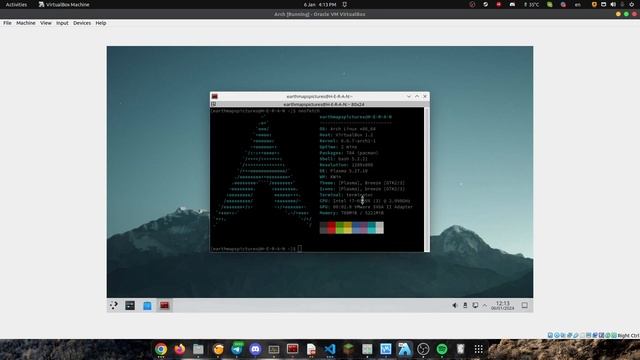This screenshot has height=360, width=640.
Task: Open the Files manager from the dock
Action: point(198,349)
